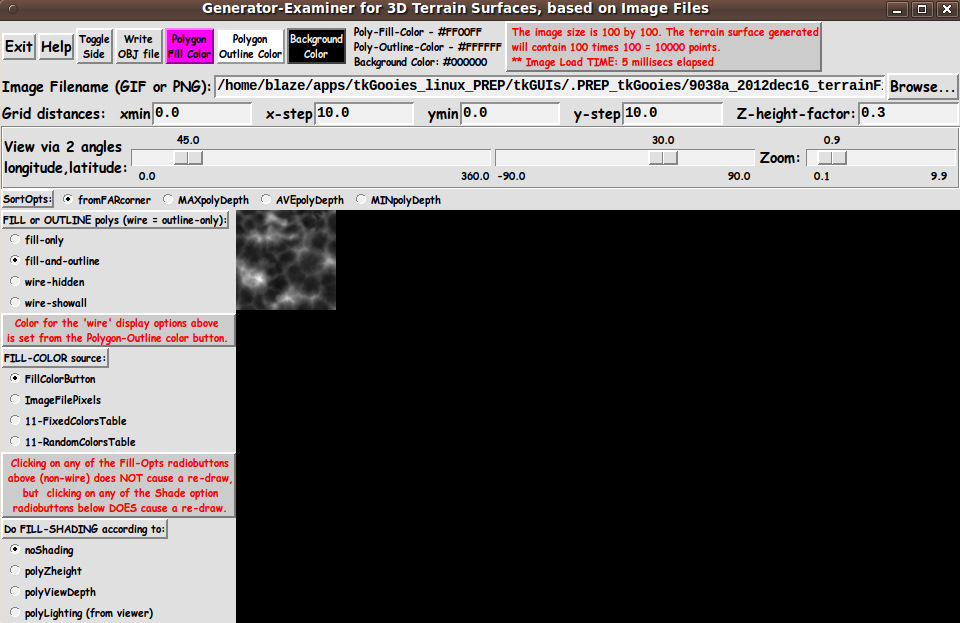Maximize the Generator-Examiner window

coord(921,9)
